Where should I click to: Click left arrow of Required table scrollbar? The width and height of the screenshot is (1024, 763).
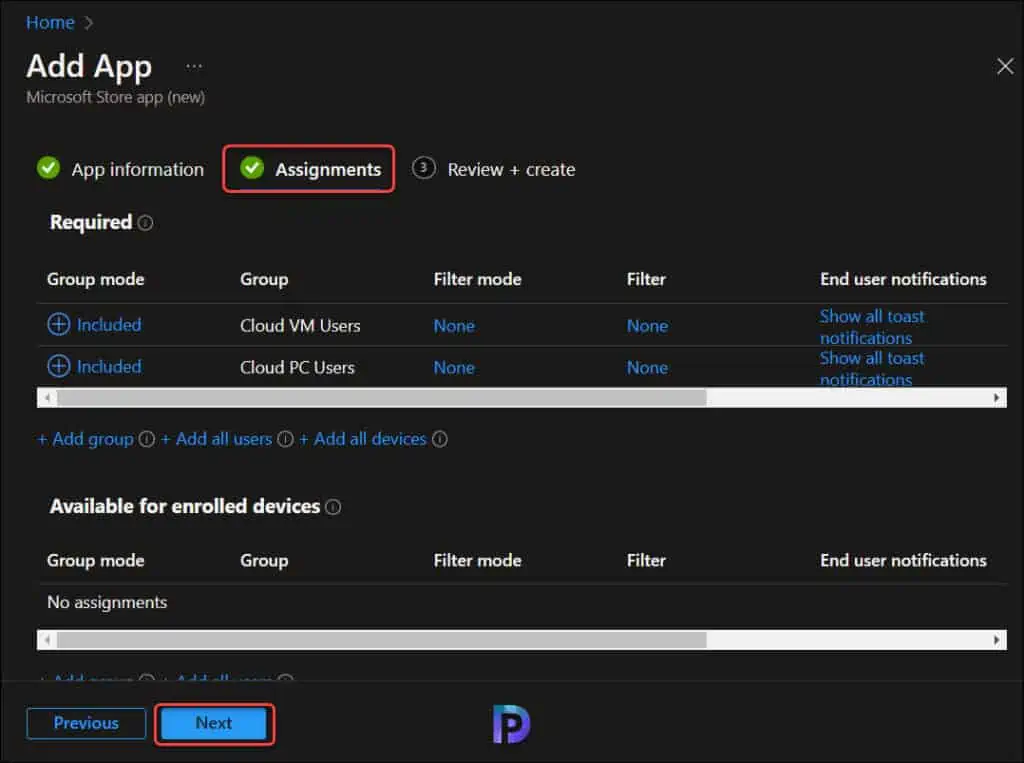coord(46,397)
